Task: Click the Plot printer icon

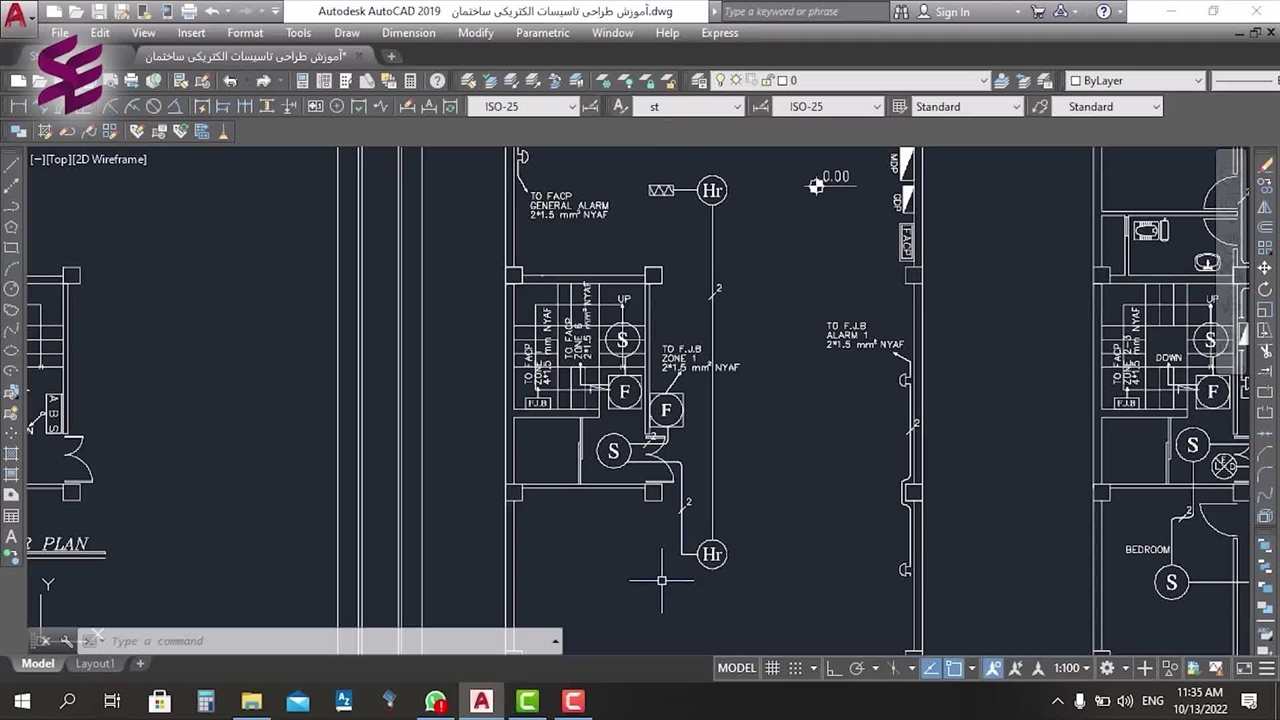Action: (x=131, y=81)
